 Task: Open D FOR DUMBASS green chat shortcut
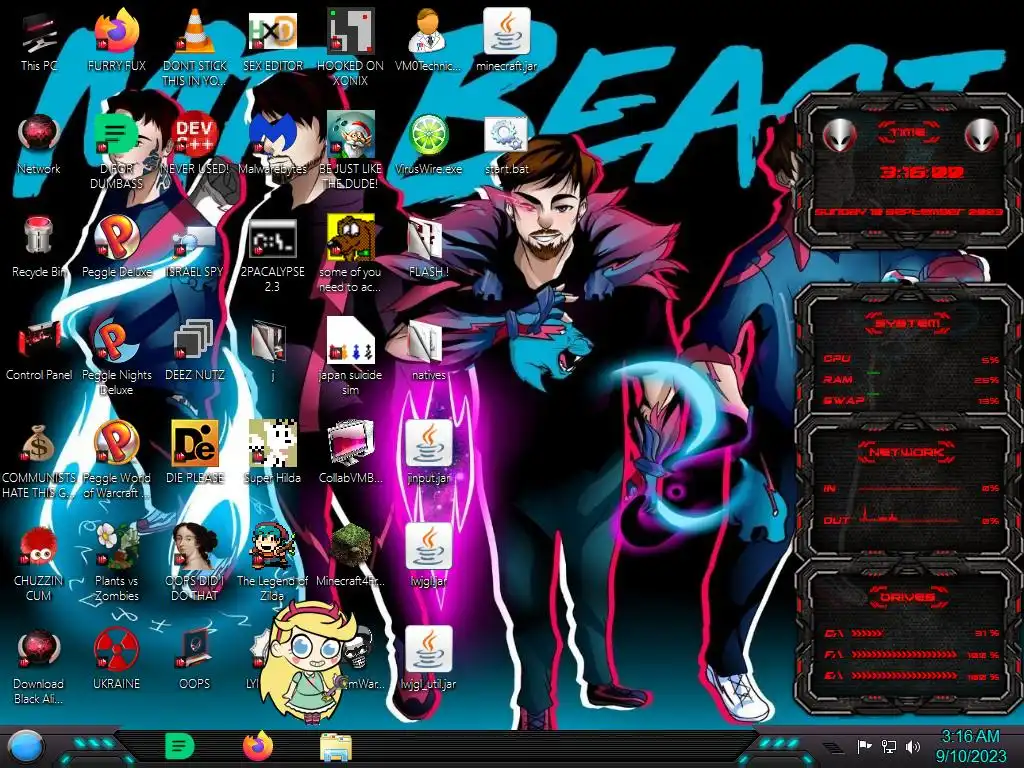click(116, 152)
